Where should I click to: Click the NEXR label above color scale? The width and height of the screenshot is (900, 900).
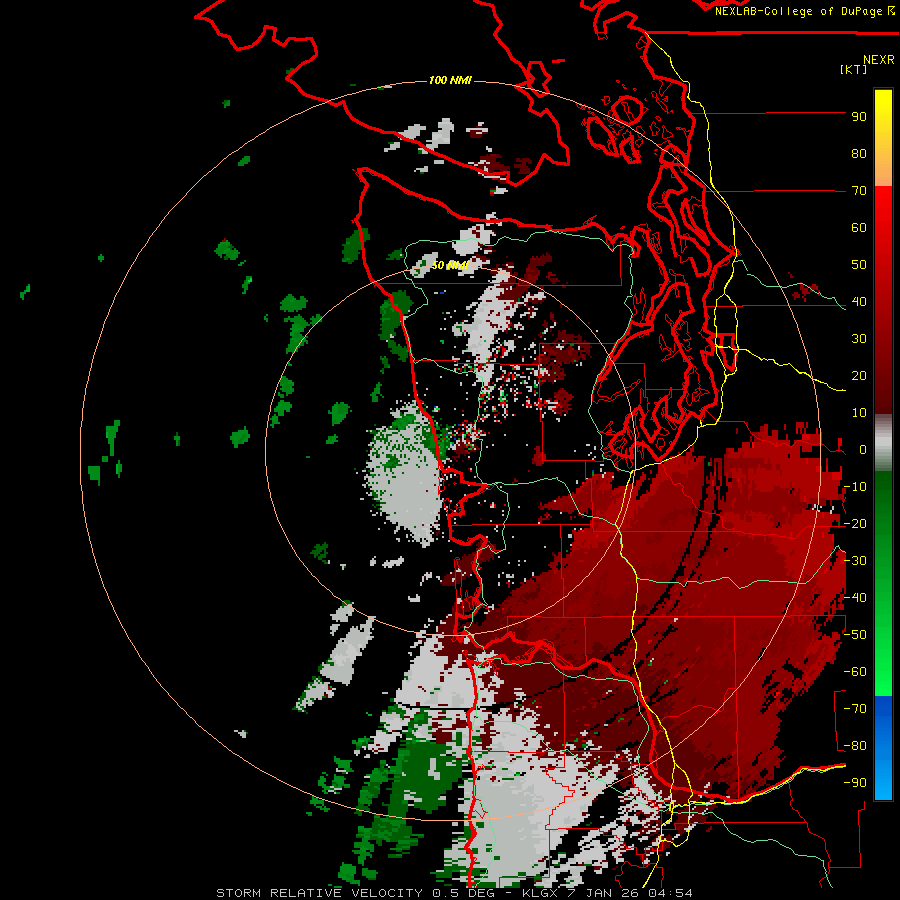point(878,60)
